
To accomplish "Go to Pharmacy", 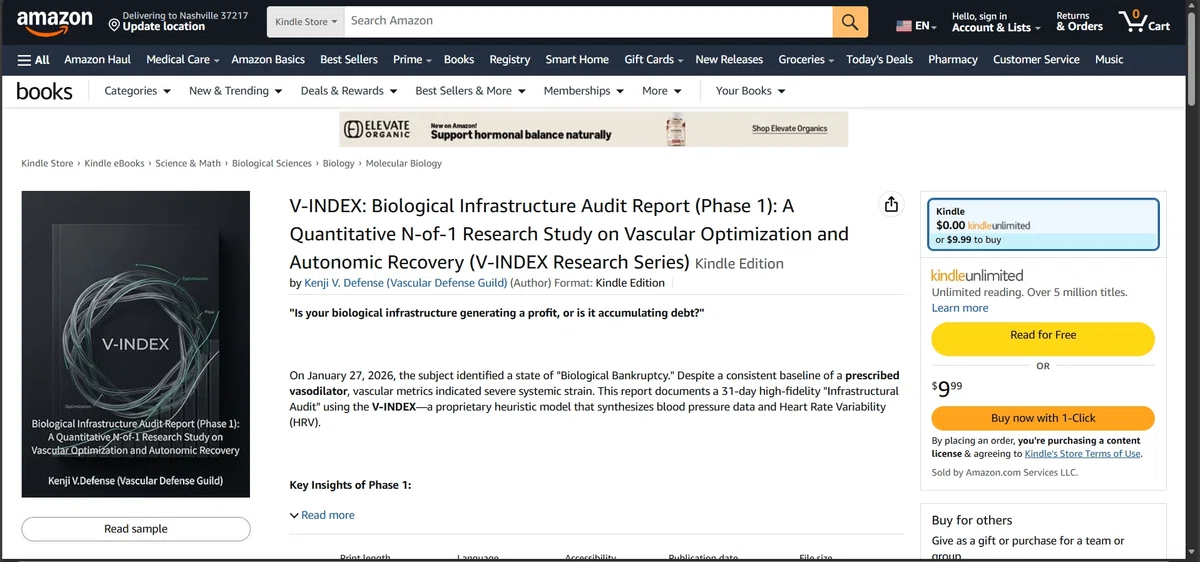I will pos(953,59).
